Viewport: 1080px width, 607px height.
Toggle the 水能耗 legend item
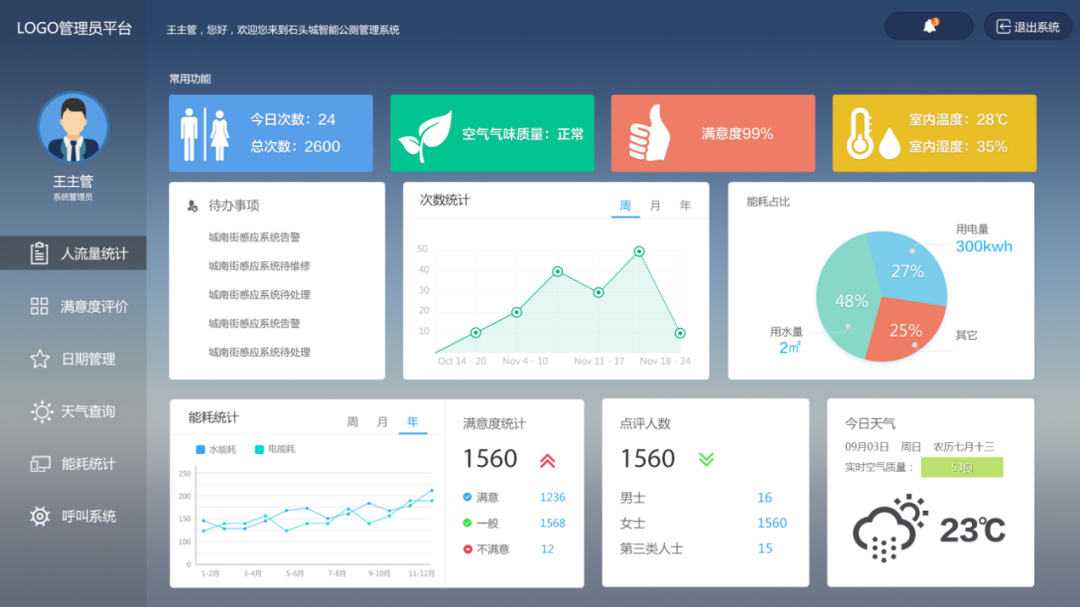click(x=216, y=450)
